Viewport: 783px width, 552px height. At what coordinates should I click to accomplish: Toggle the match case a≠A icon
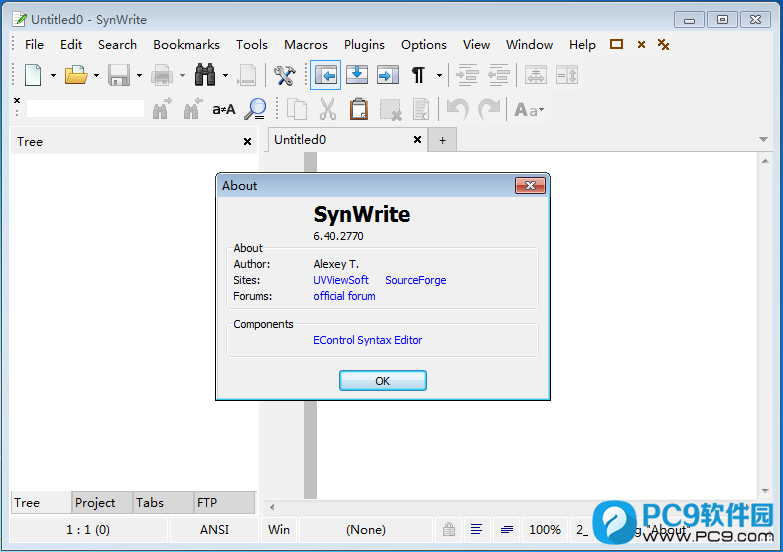coord(224,109)
